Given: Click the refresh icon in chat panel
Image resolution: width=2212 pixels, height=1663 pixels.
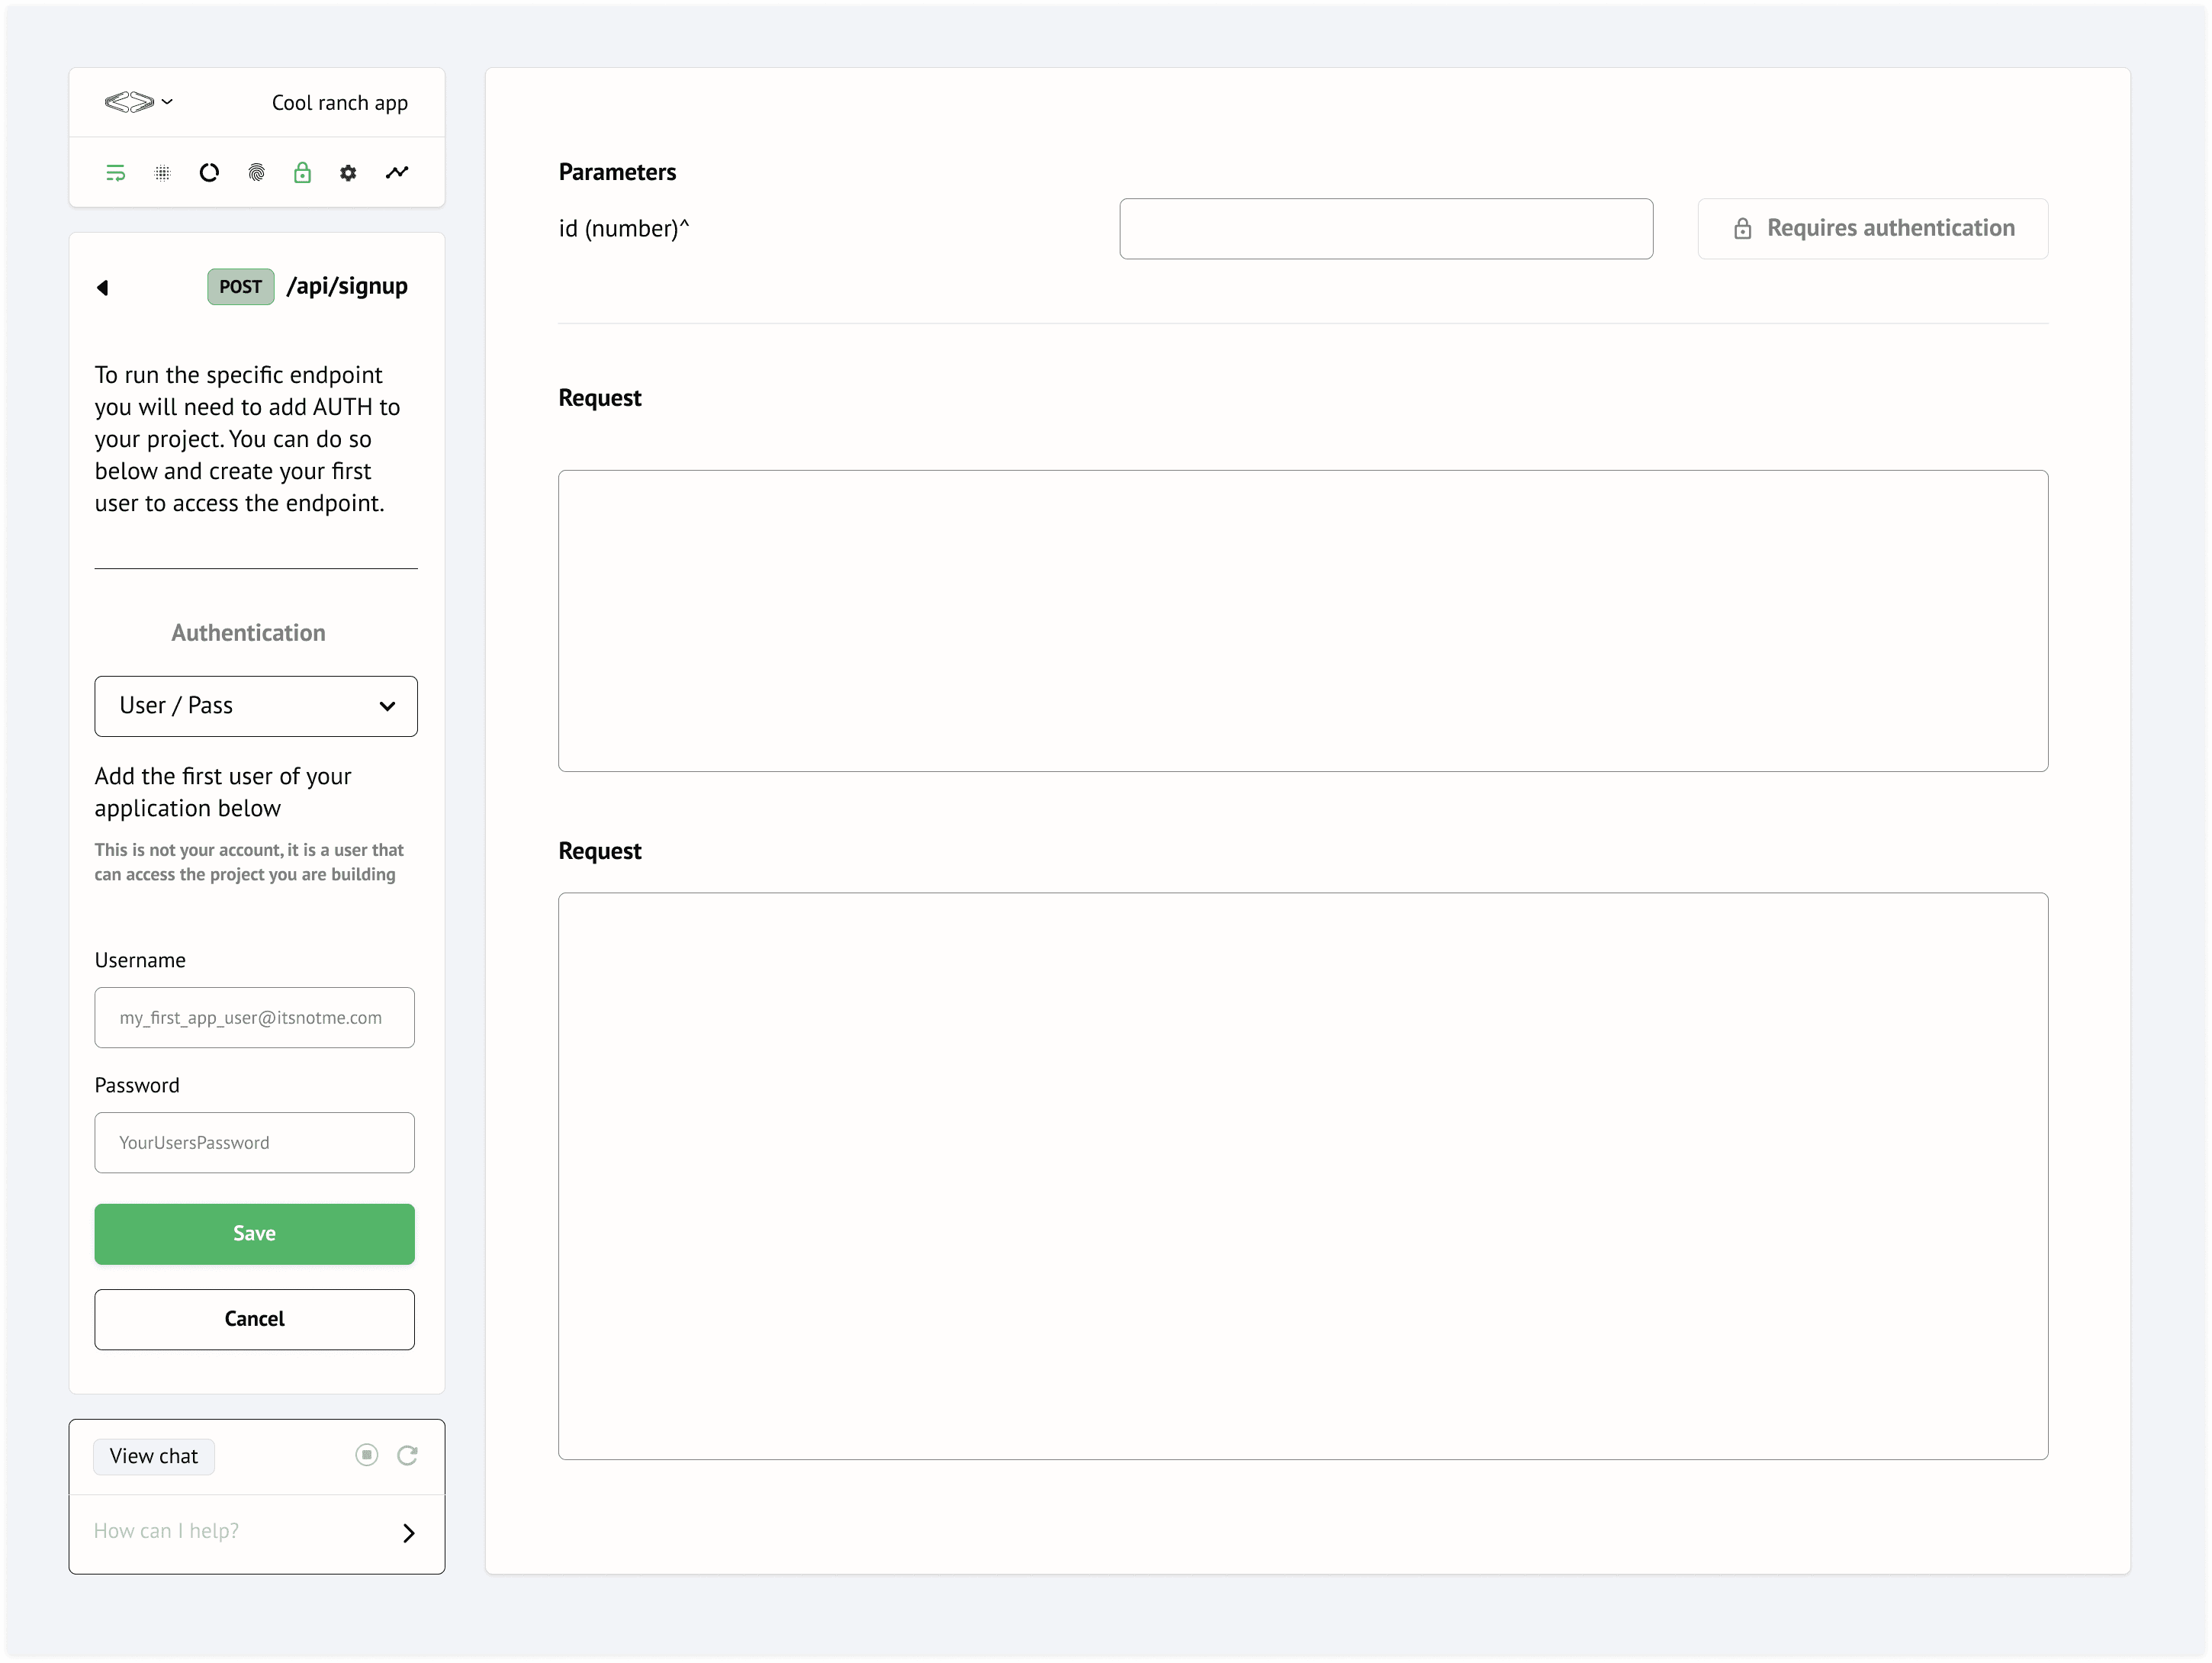Looking at the screenshot, I should click(x=407, y=1455).
